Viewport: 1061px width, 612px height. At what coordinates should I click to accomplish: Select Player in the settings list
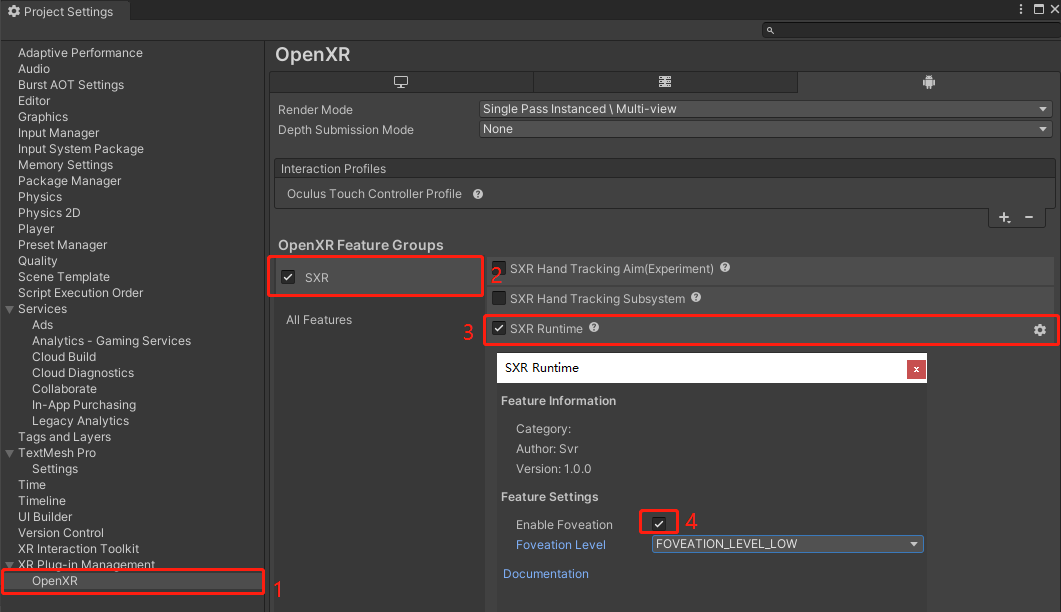pos(36,229)
